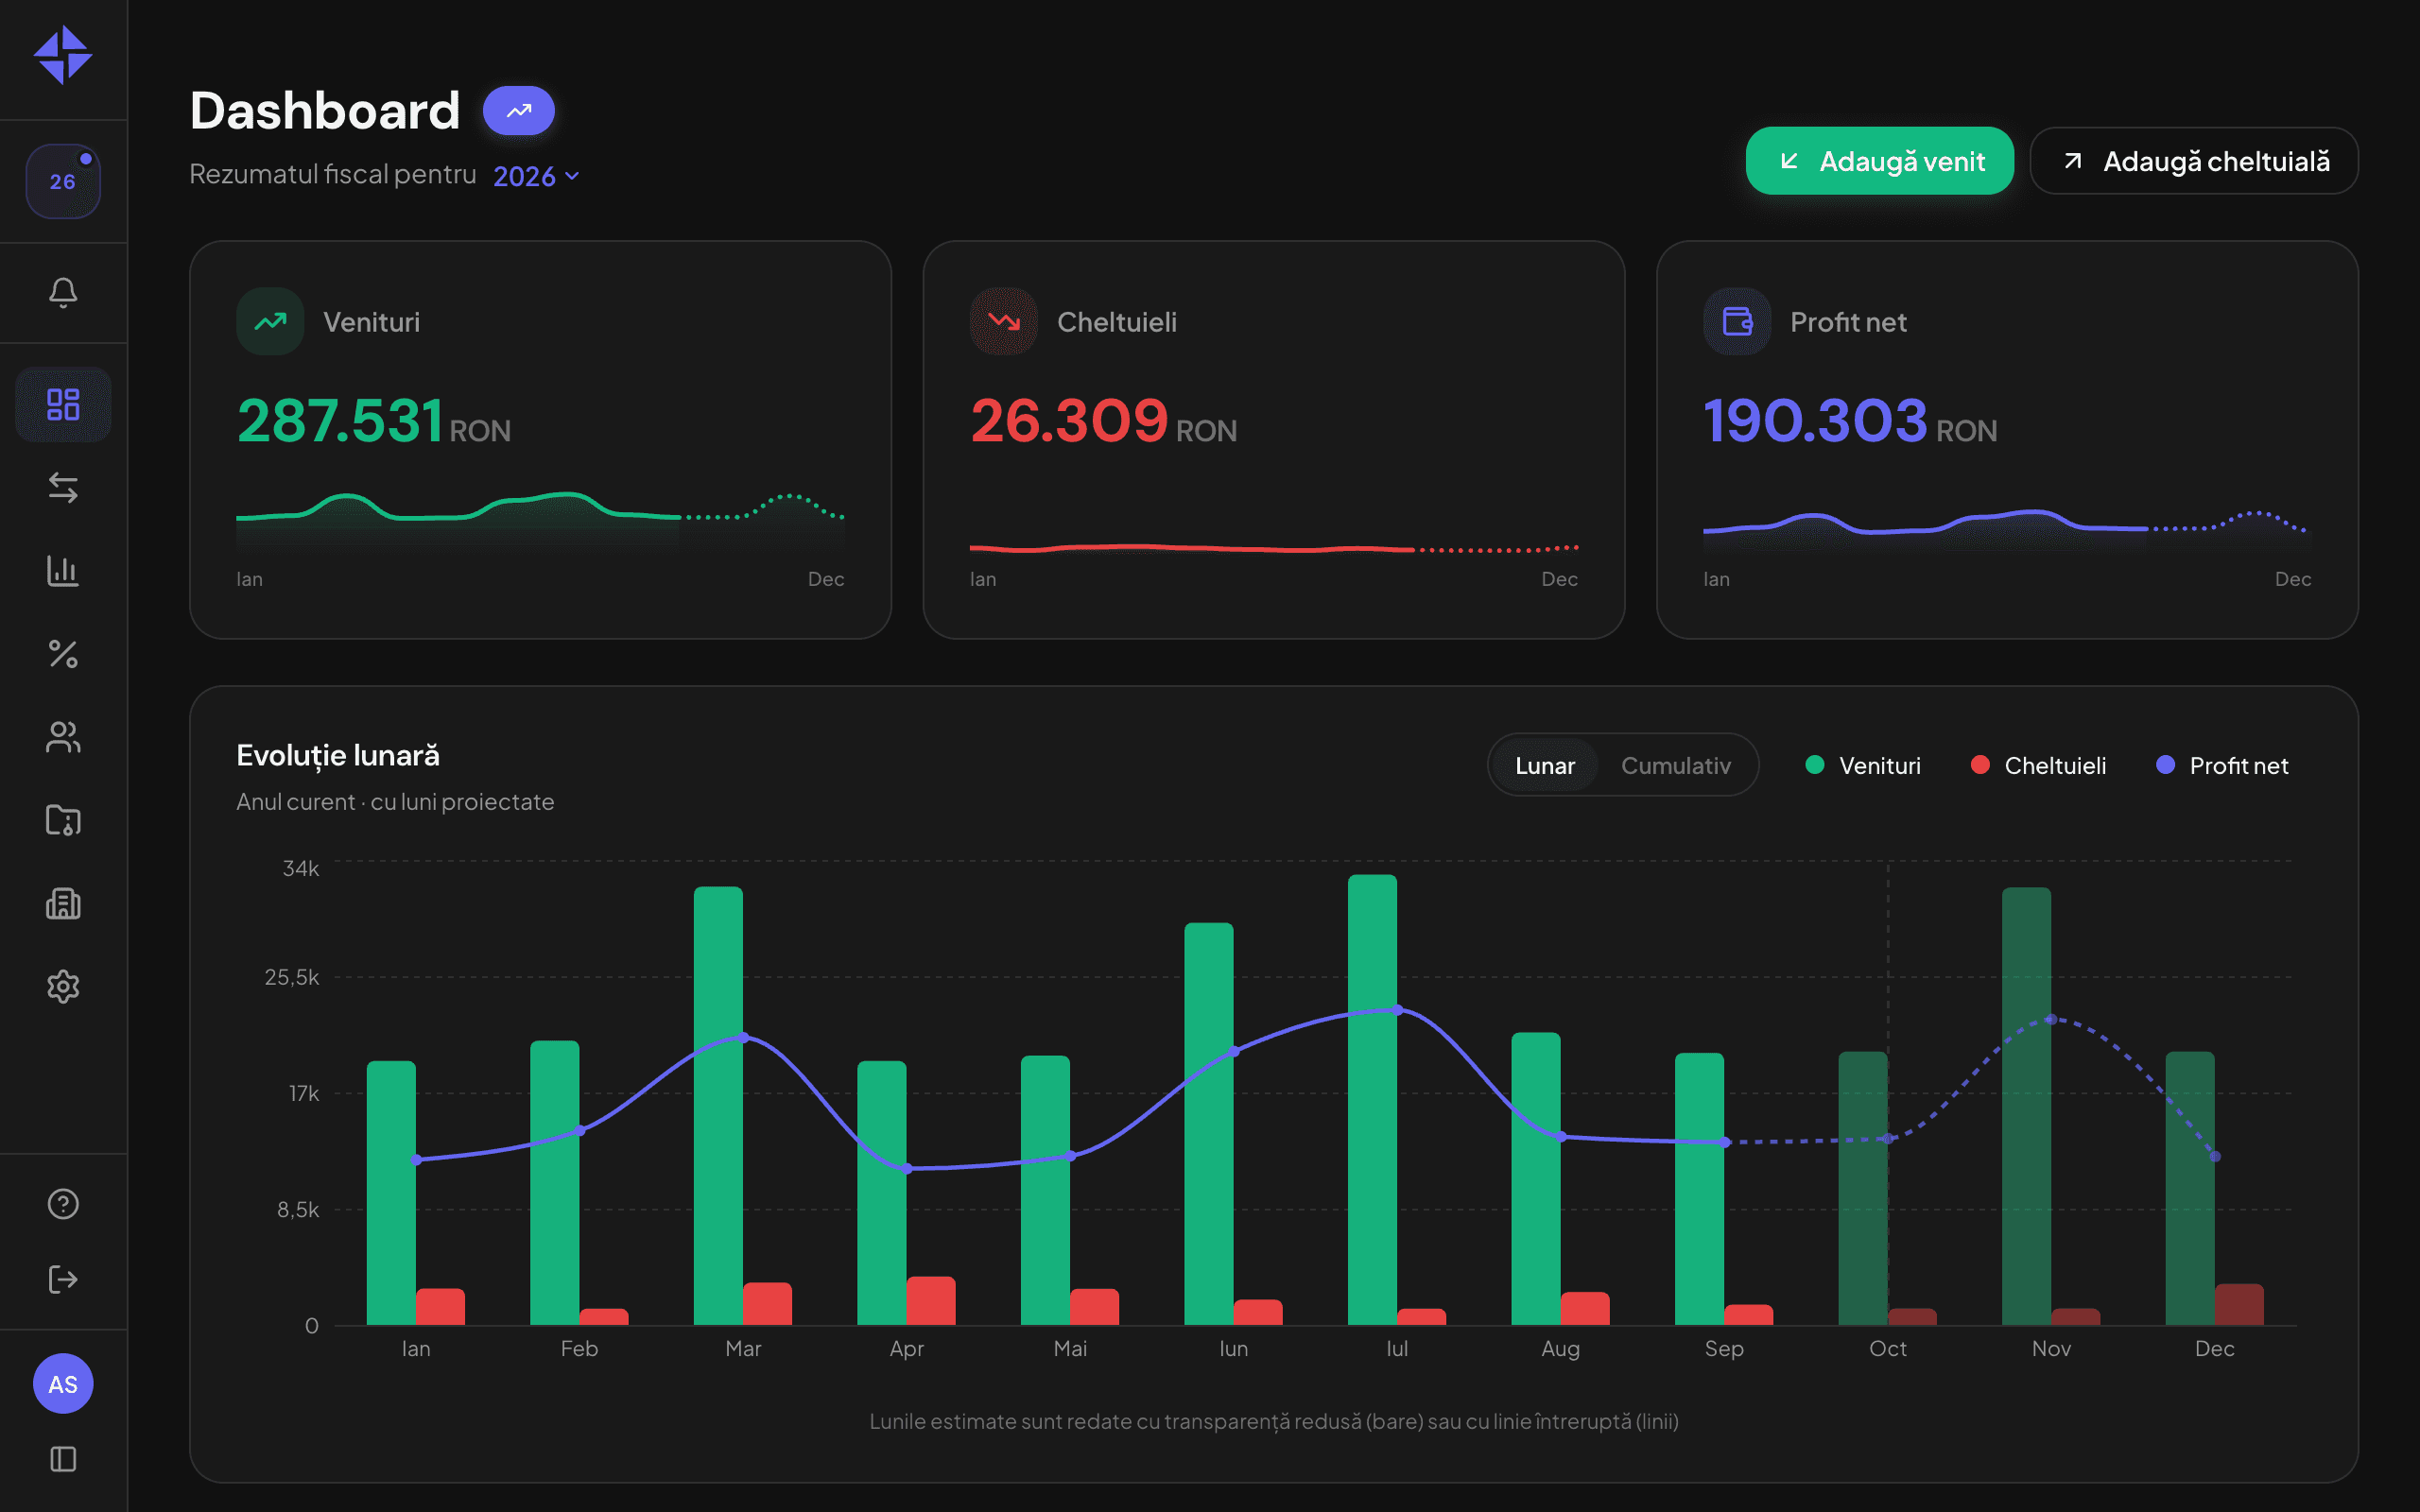Click the app logo in the sidebar

click(x=63, y=55)
